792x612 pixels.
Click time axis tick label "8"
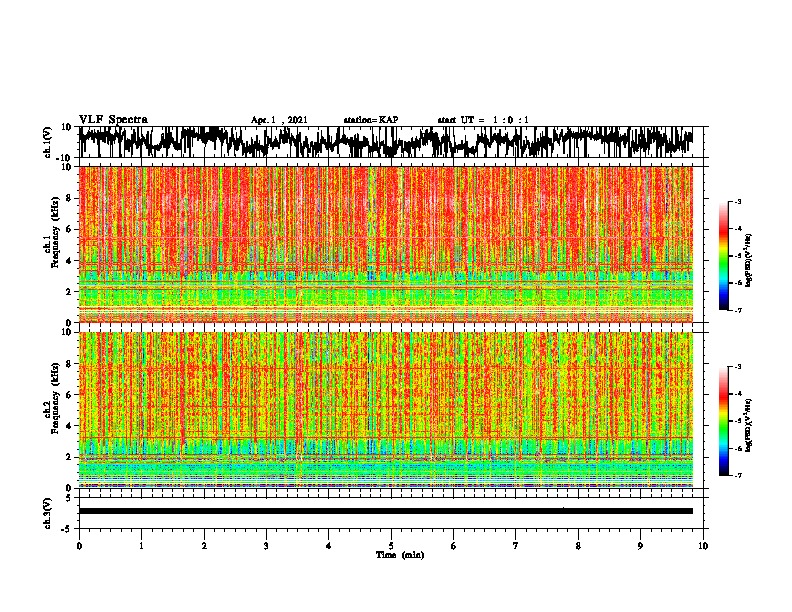[x=578, y=546]
